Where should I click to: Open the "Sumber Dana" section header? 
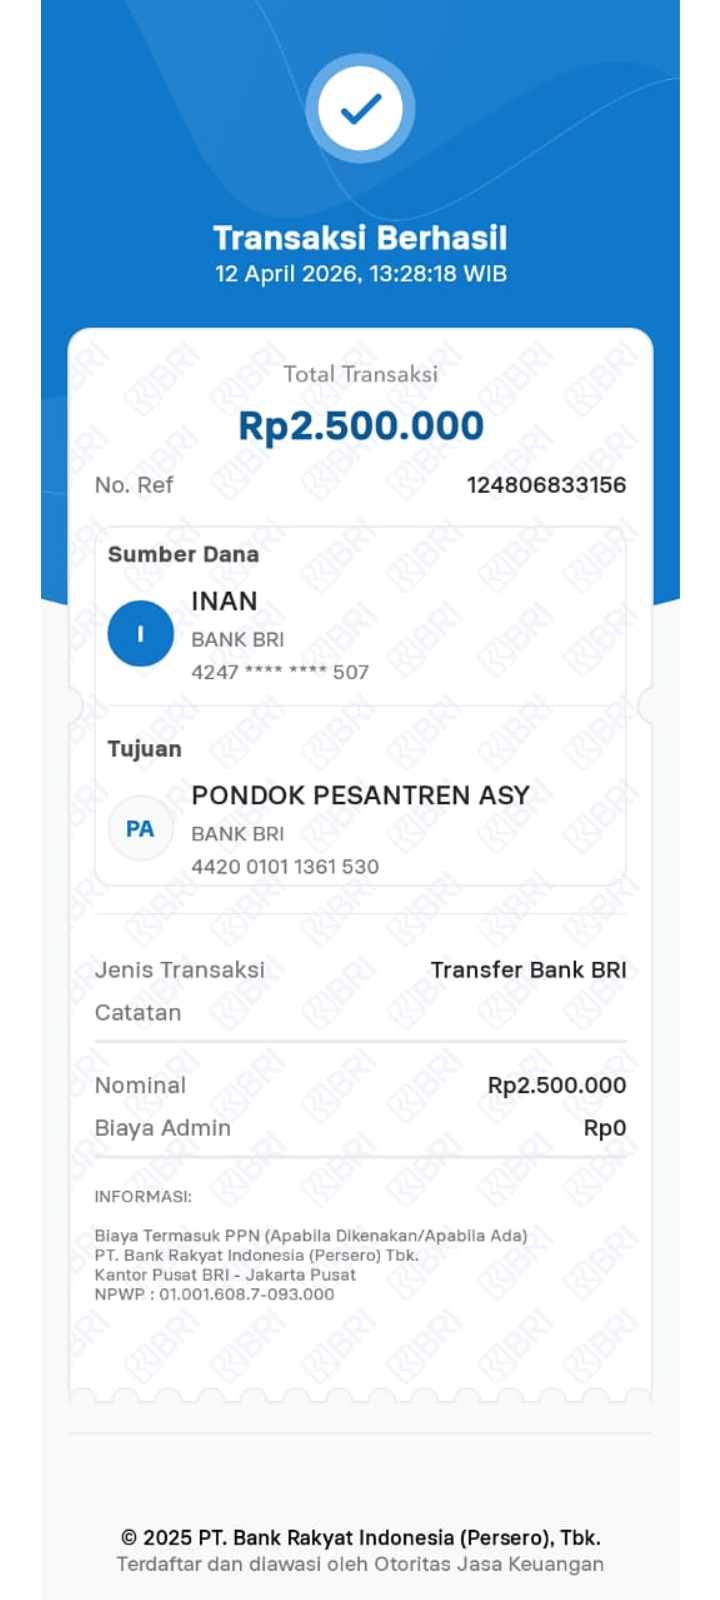183,554
